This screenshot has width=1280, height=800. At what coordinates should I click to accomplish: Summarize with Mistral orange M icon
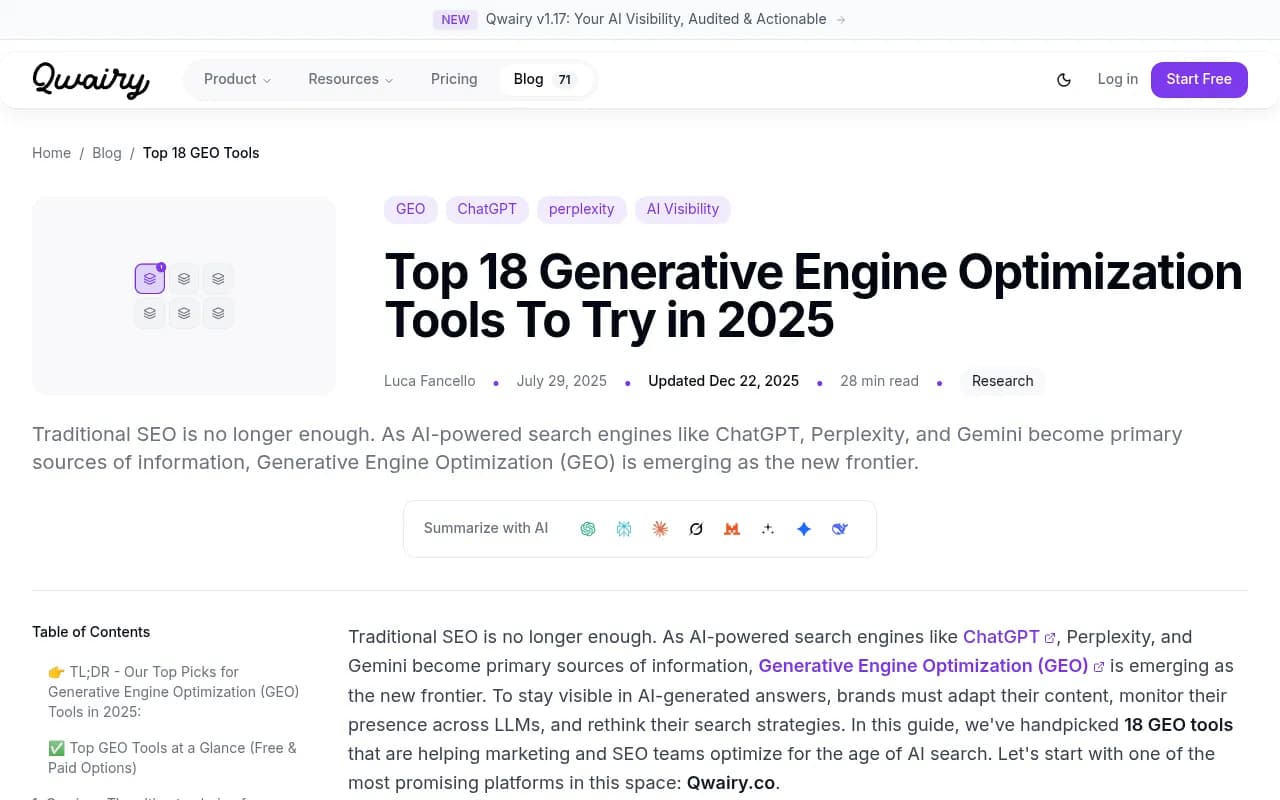pyautogui.click(x=732, y=529)
